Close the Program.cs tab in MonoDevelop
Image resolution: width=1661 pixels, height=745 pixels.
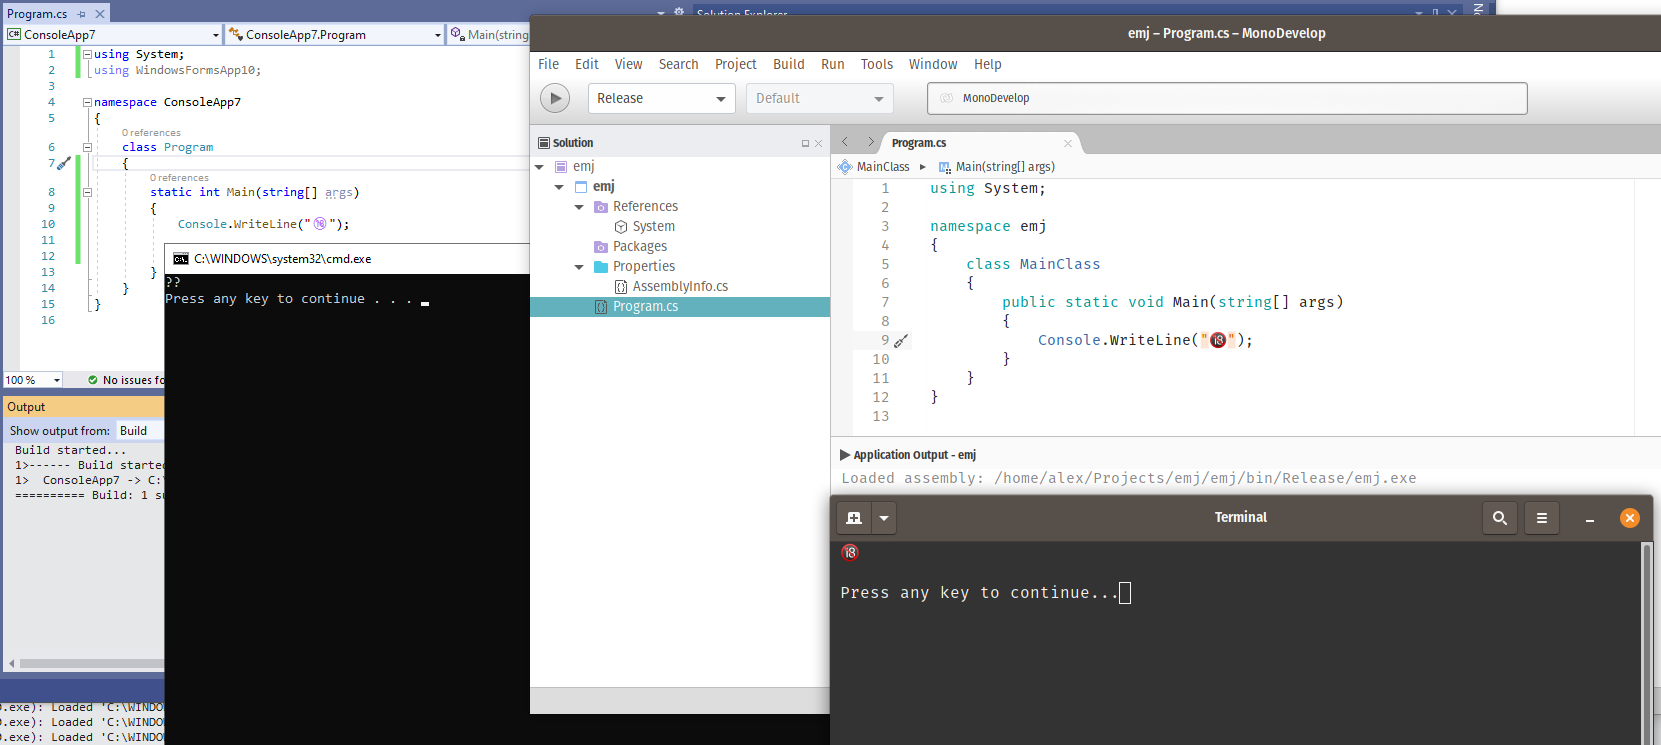(1068, 143)
